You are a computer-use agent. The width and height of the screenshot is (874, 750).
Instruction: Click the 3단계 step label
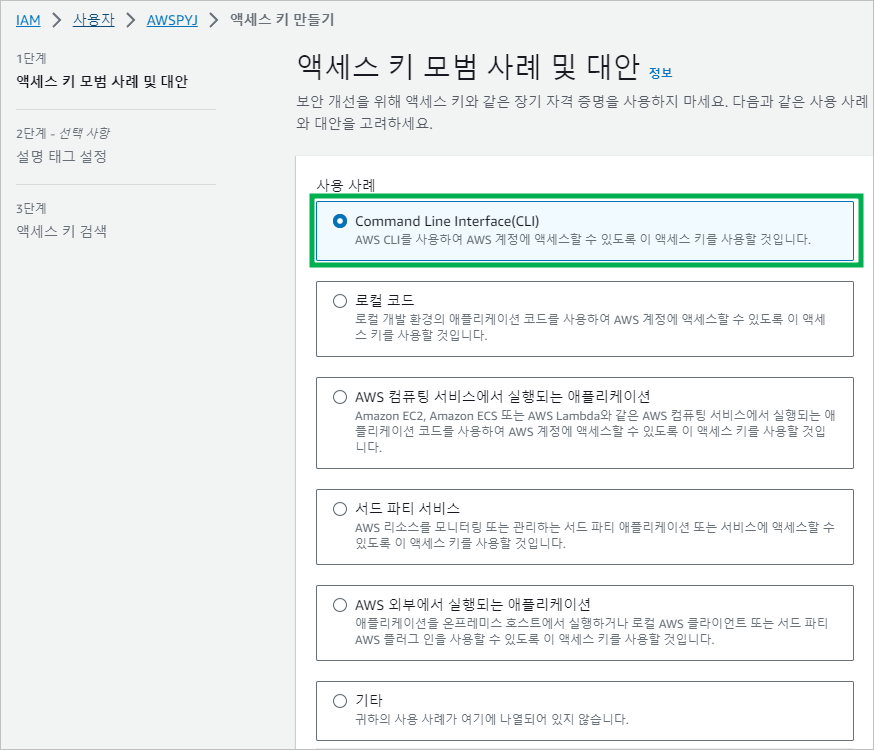click(31, 208)
